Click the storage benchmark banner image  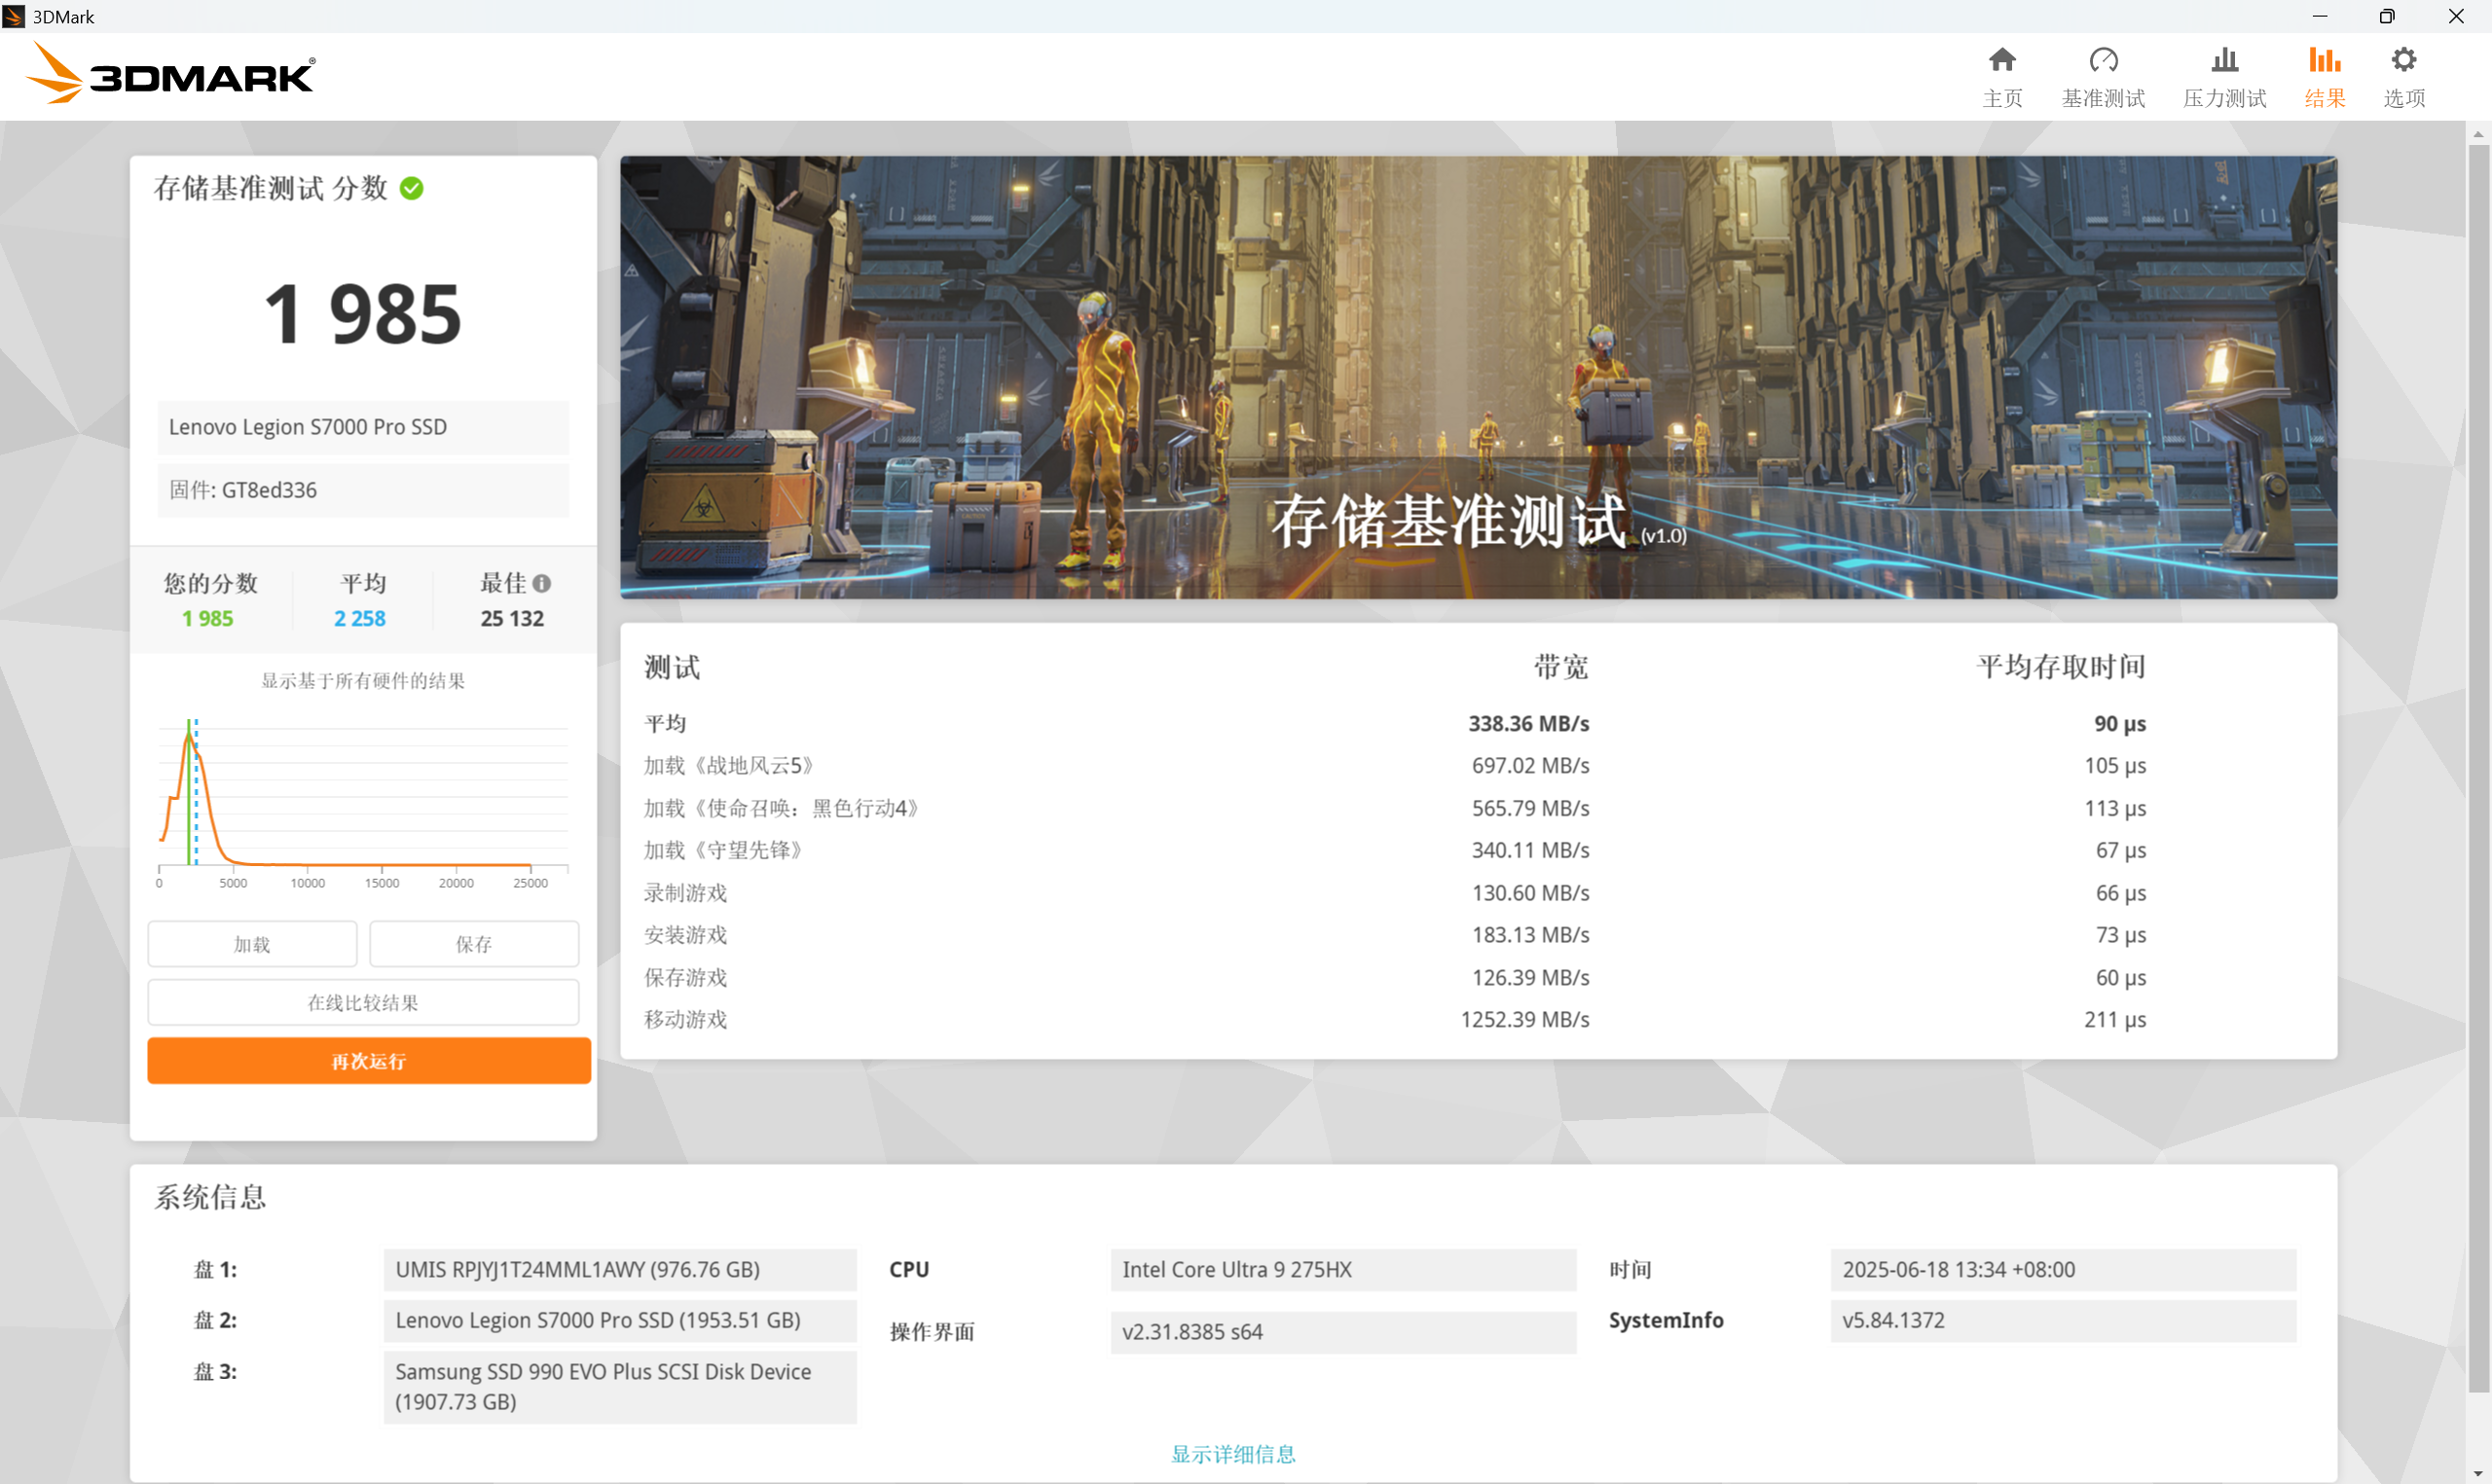[1478, 377]
